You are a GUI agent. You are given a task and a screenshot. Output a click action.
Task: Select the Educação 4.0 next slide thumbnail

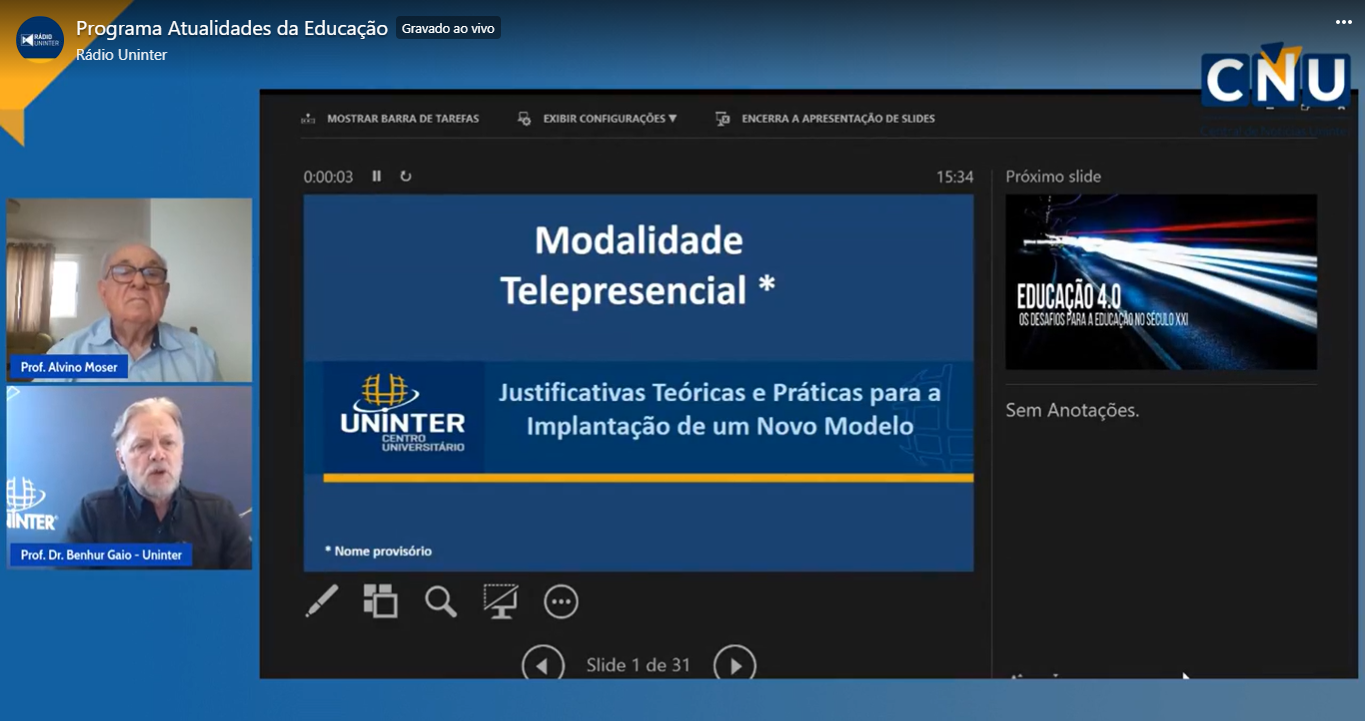pos(1161,282)
